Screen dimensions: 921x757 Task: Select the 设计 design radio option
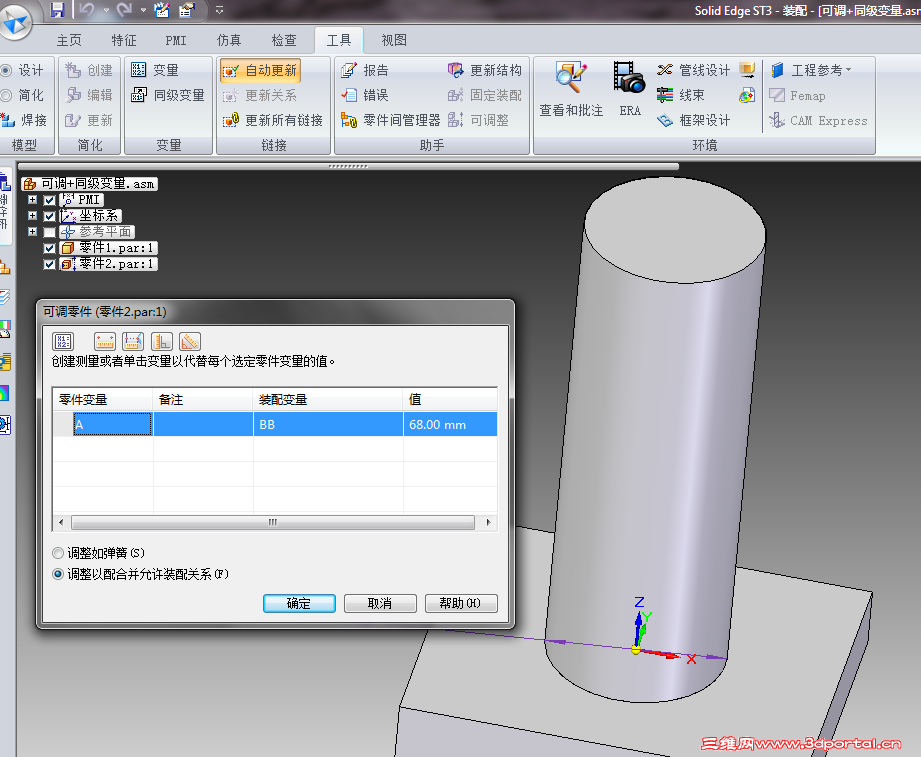click(x=6, y=70)
